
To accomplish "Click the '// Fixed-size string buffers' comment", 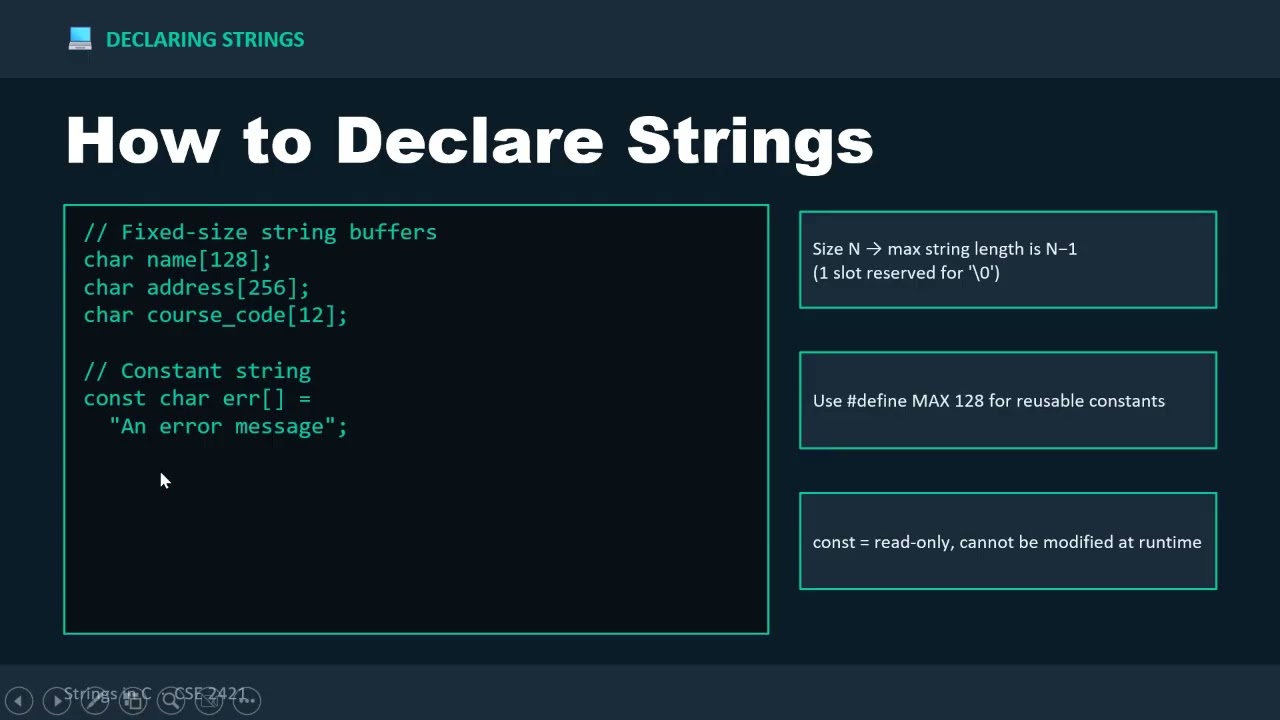I will [x=260, y=232].
